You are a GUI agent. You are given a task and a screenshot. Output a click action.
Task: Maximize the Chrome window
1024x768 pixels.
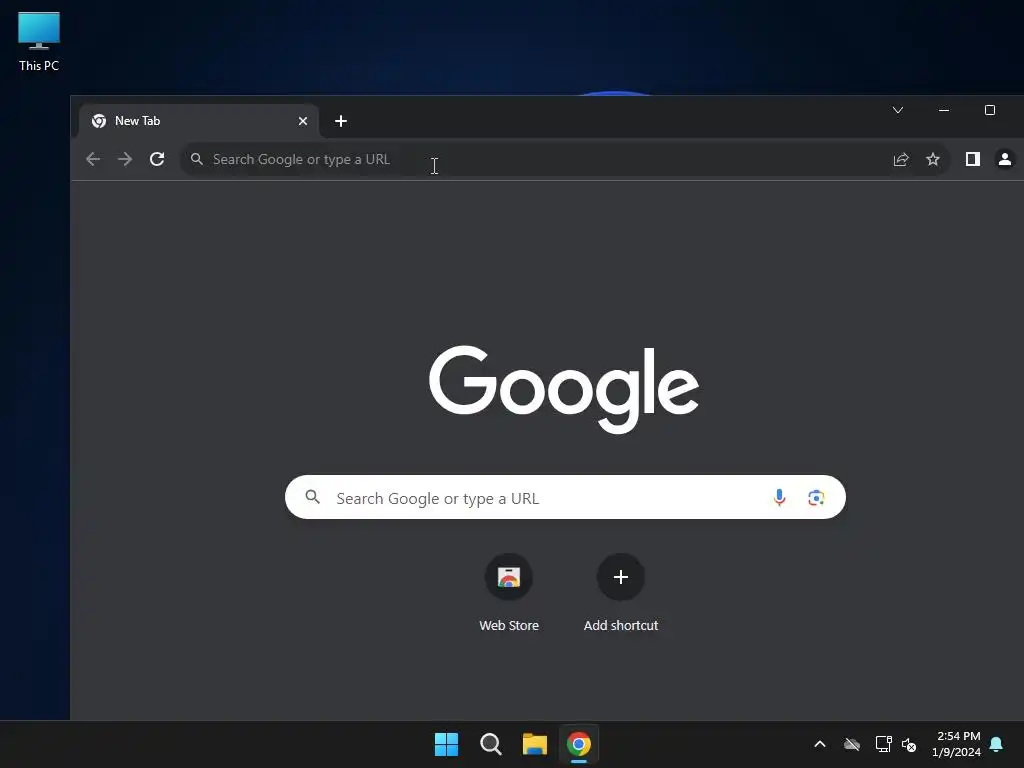tap(990, 110)
